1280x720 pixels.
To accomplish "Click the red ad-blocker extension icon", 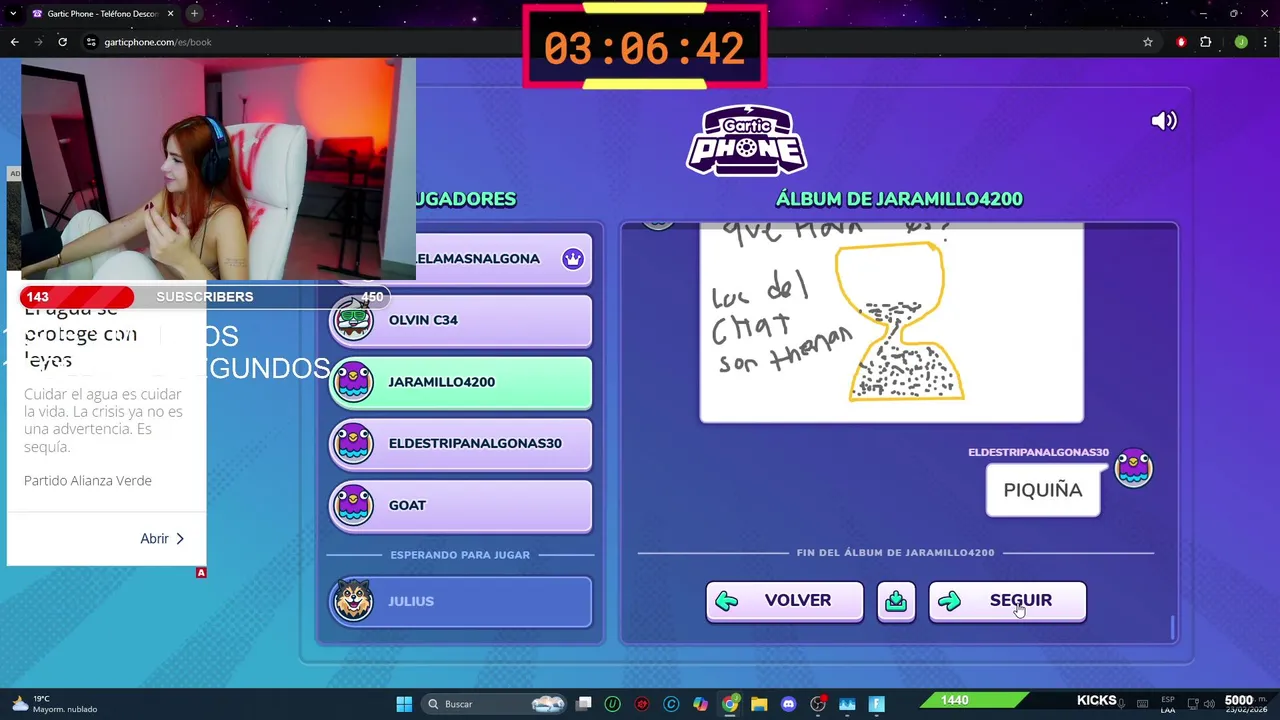I will click(1182, 42).
